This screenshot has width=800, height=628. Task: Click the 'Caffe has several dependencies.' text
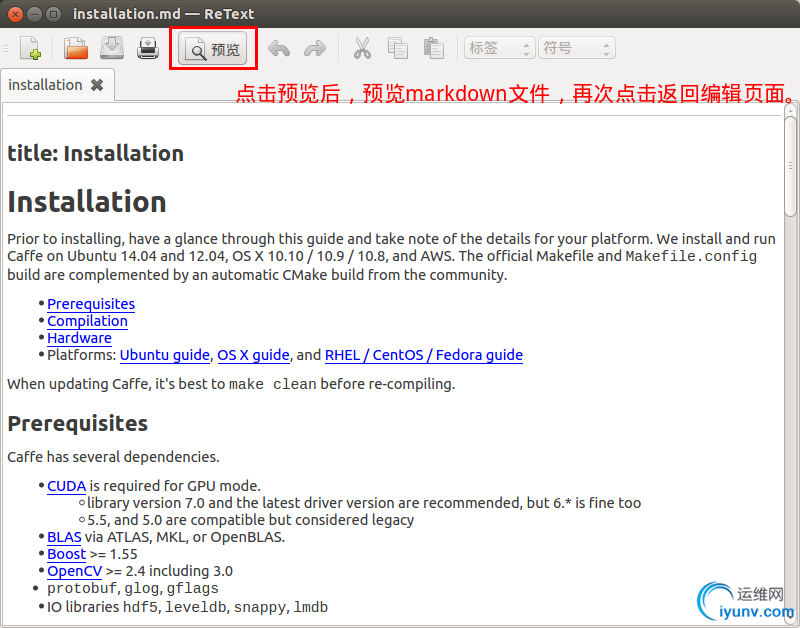113,457
